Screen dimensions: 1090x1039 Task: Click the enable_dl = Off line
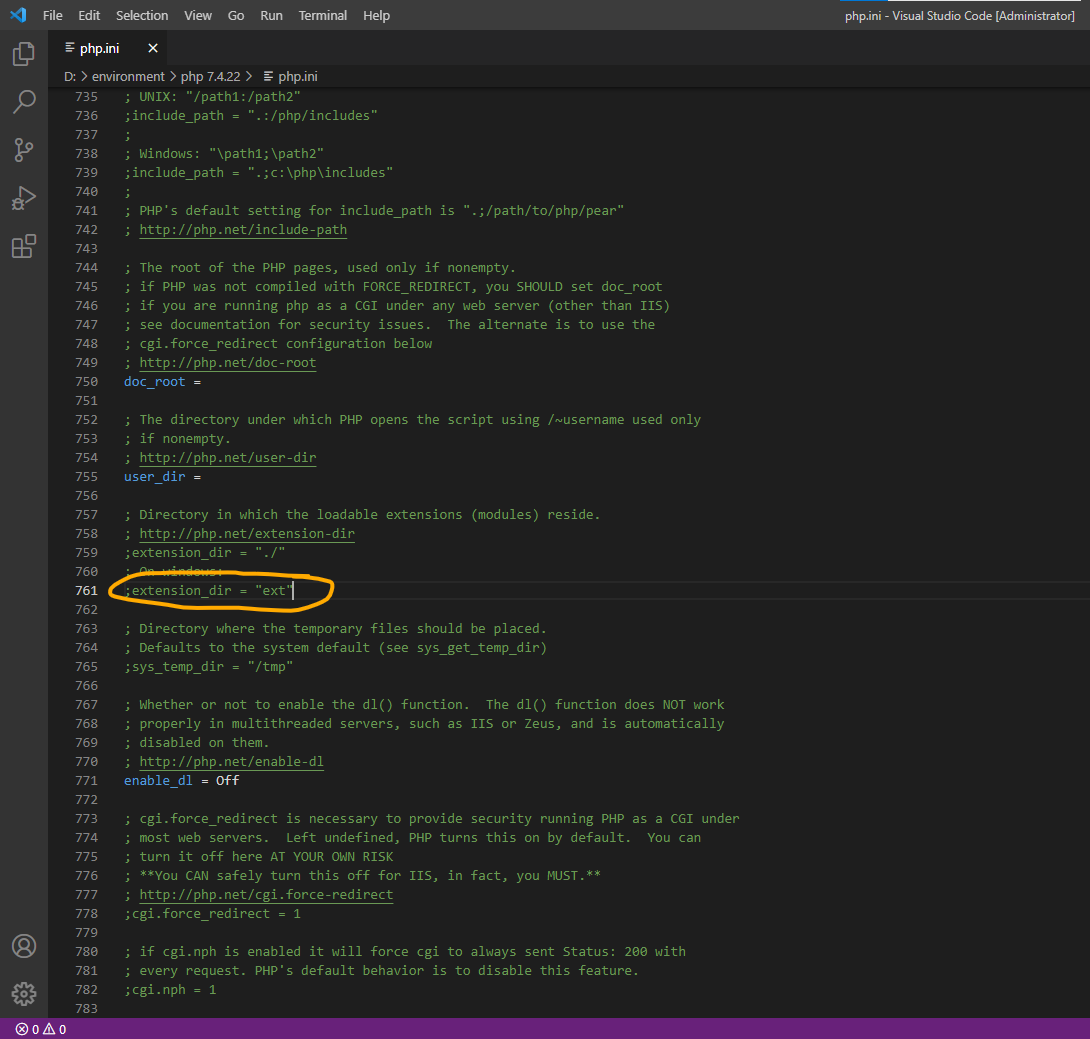[x=181, y=780]
